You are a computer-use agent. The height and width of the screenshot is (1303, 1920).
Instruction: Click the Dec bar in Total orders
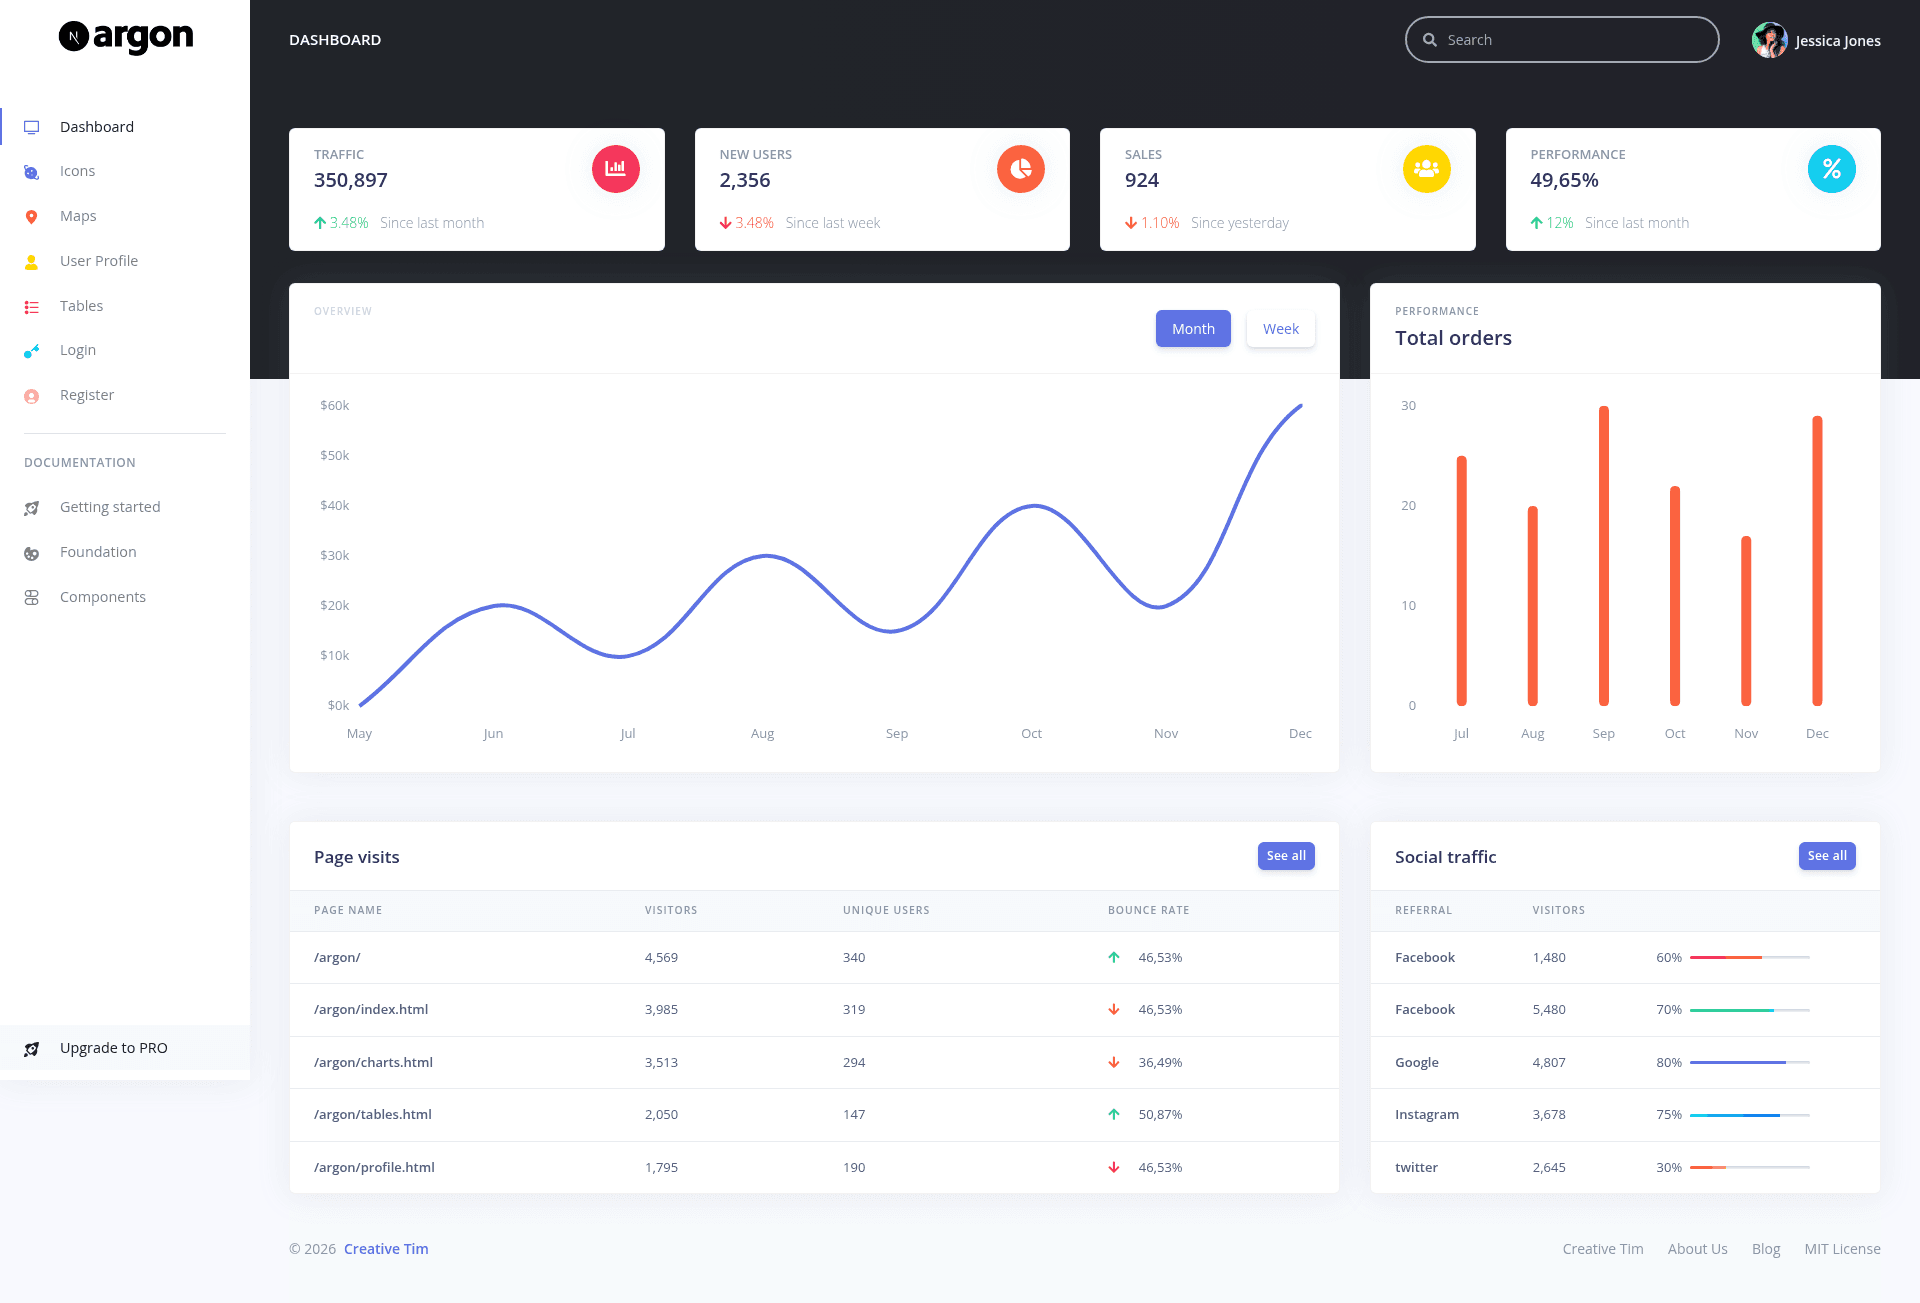[x=1817, y=561]
